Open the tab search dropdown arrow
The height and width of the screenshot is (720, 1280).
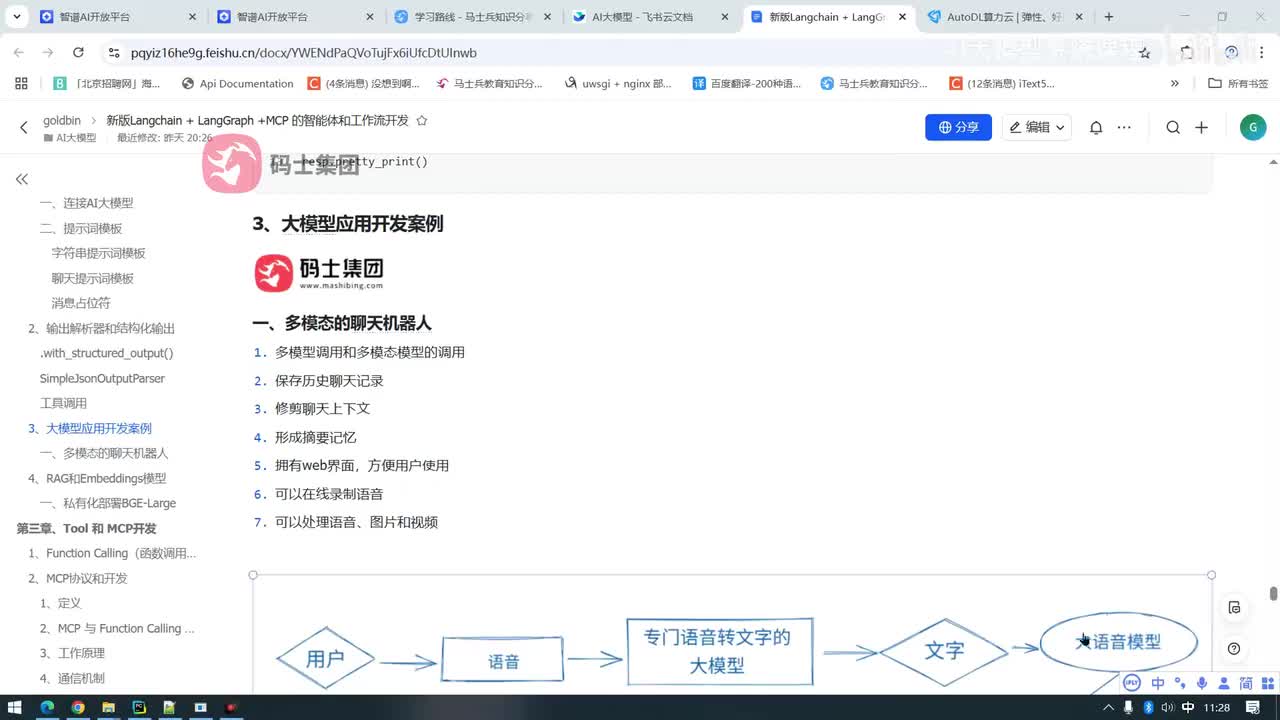pos(17,17)
